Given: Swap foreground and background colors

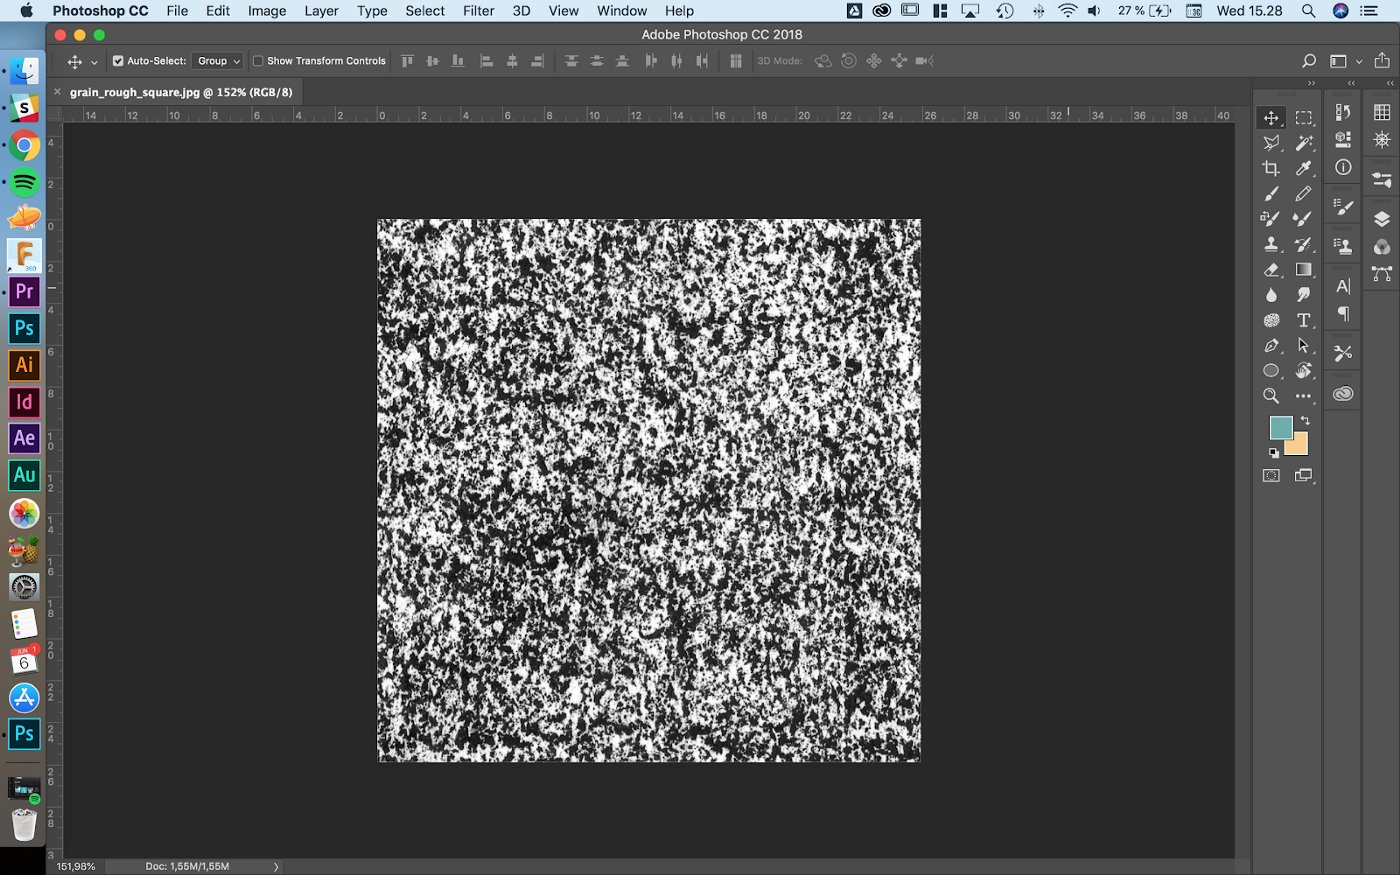Looking at the screenshot, I should (x=1305, y=421).
